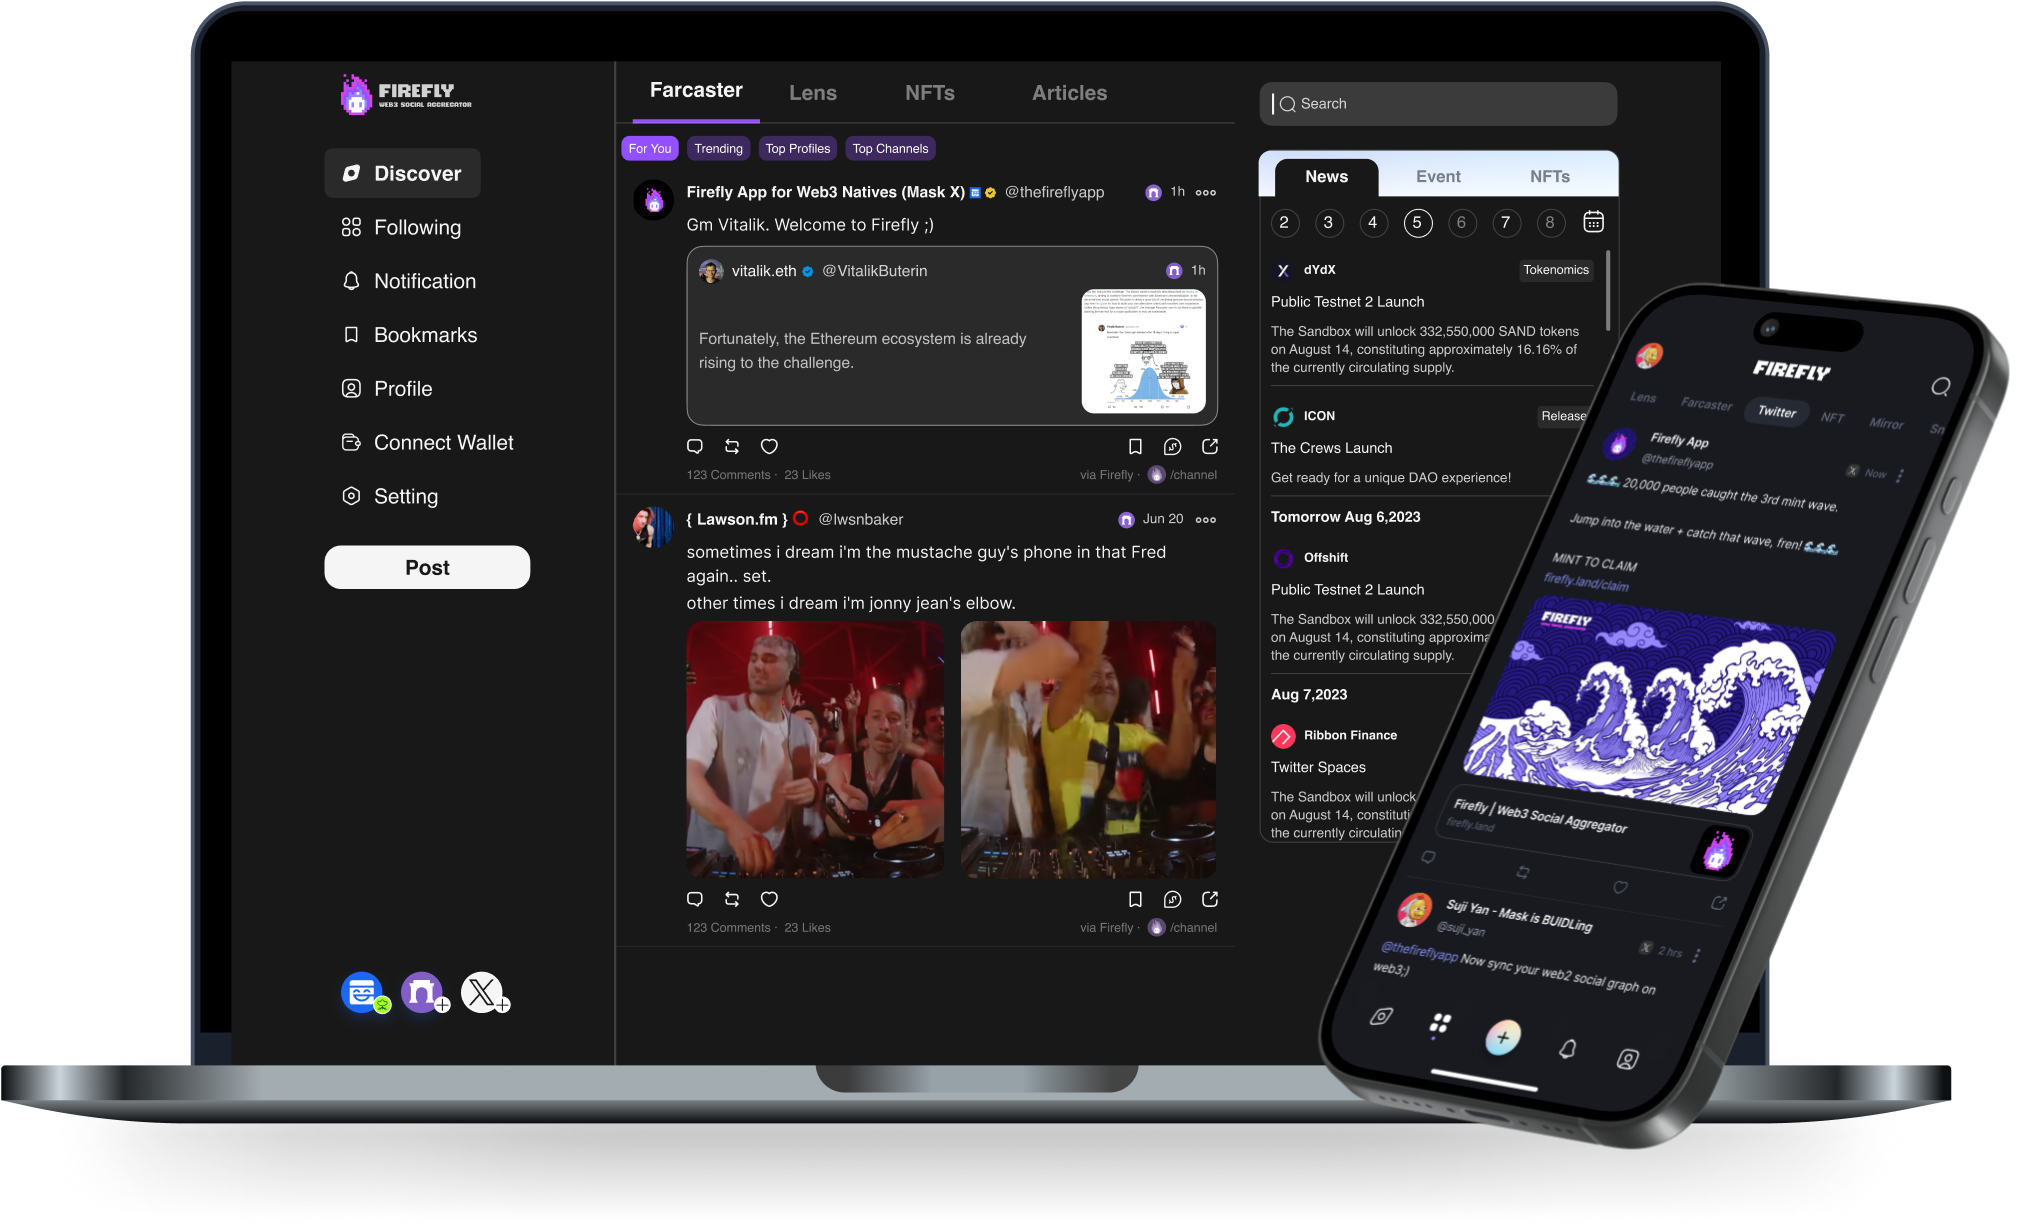Click tip icon on Firefly App post

[1173, 447]
